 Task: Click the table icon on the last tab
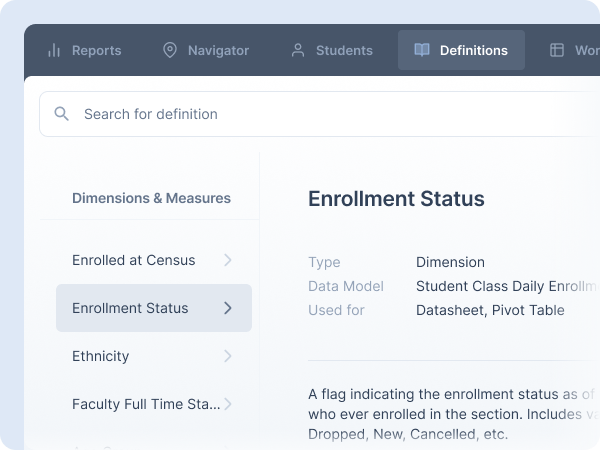[557, 50]
